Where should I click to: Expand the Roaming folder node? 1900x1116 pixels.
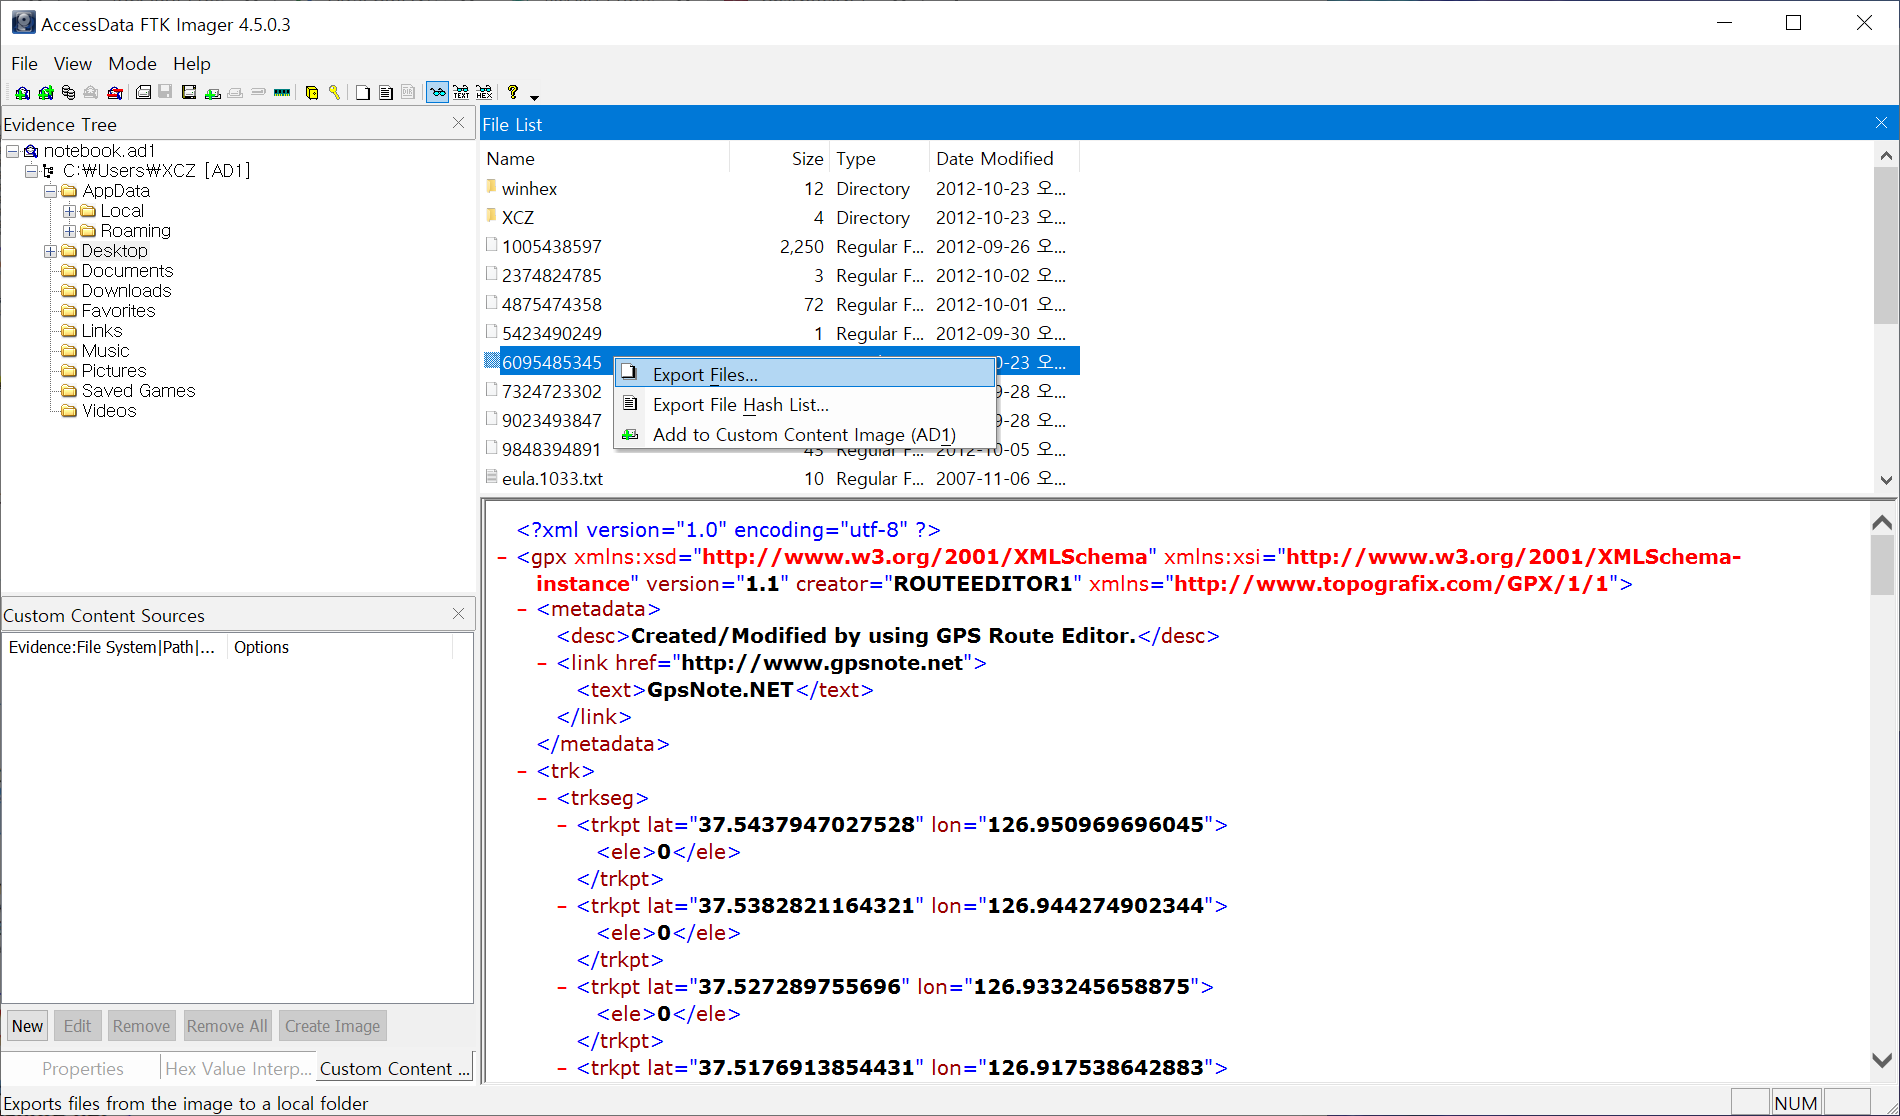(x=69, y=231)
